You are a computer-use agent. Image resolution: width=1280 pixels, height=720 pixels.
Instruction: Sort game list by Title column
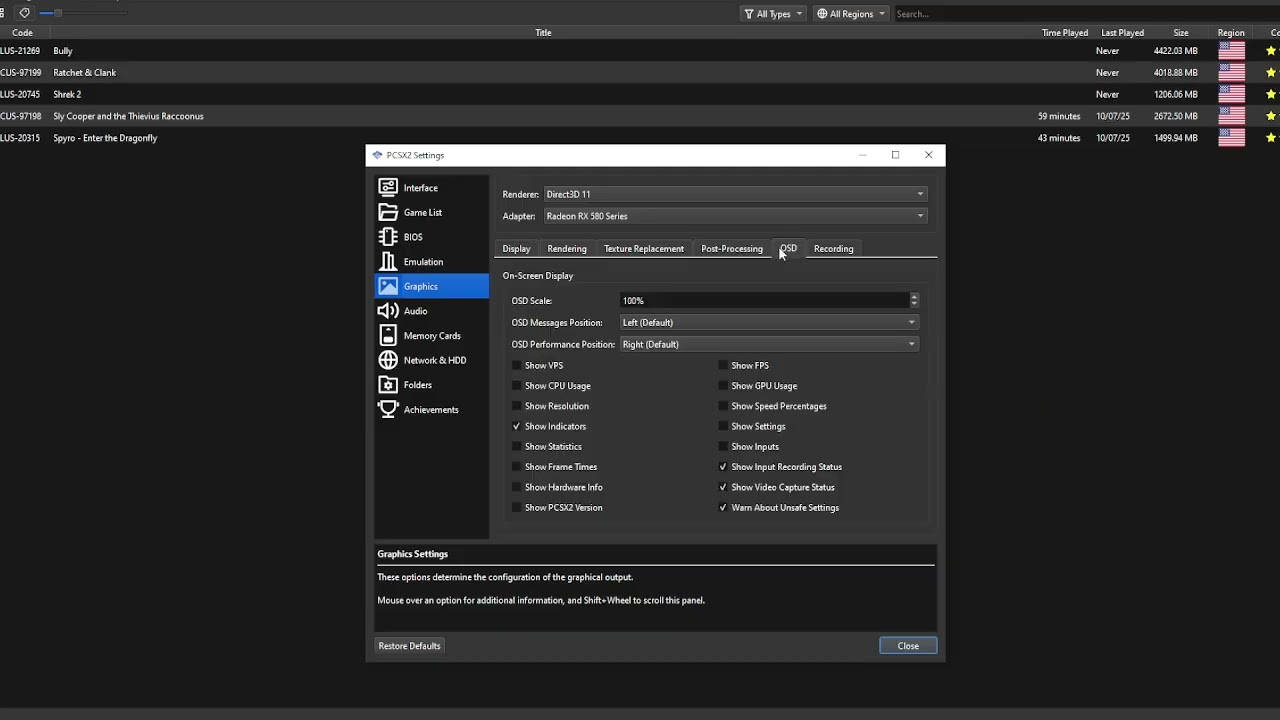pyautogui.click(x=543, y=33)
